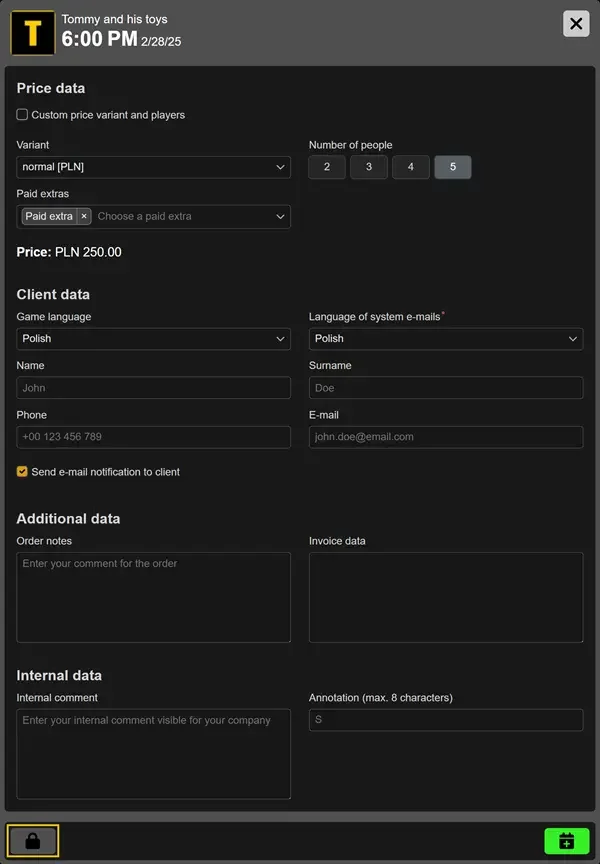The image size is (600, 864).
Task: Close the reservation dialog with X
Action: pyautogui.click(x=576, y=24)
